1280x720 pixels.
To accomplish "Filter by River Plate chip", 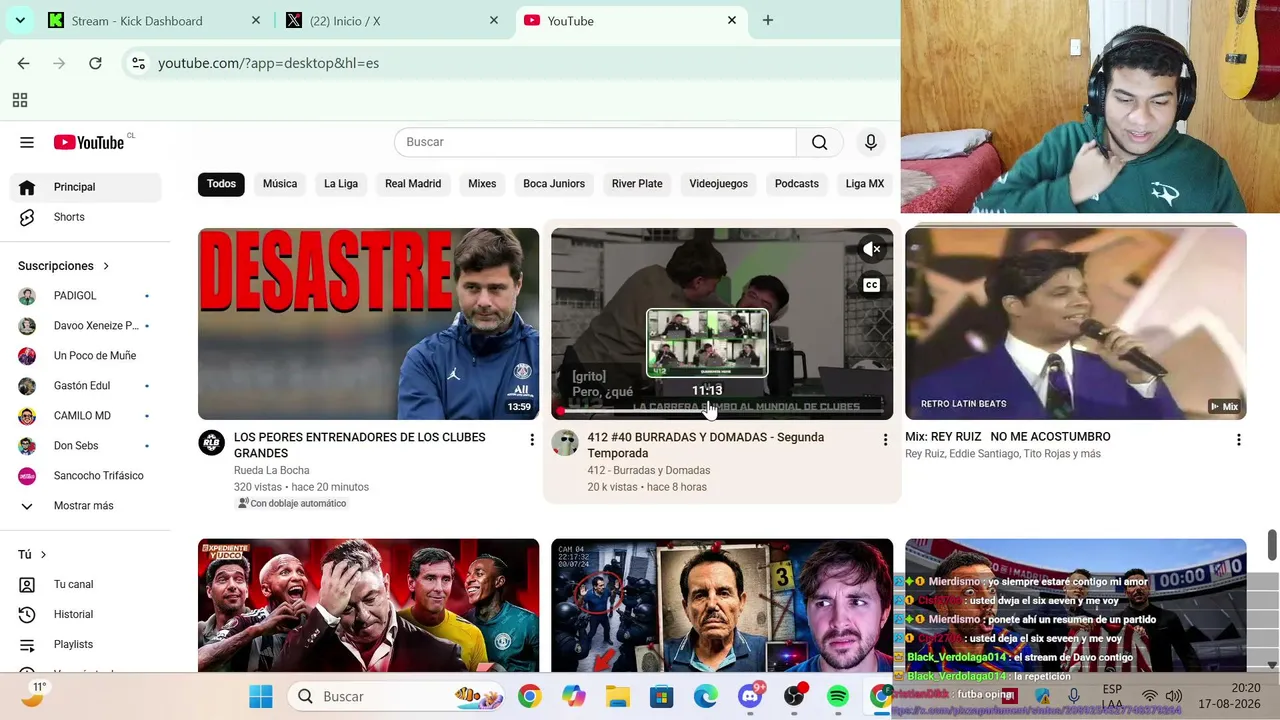I will point(637,184).
